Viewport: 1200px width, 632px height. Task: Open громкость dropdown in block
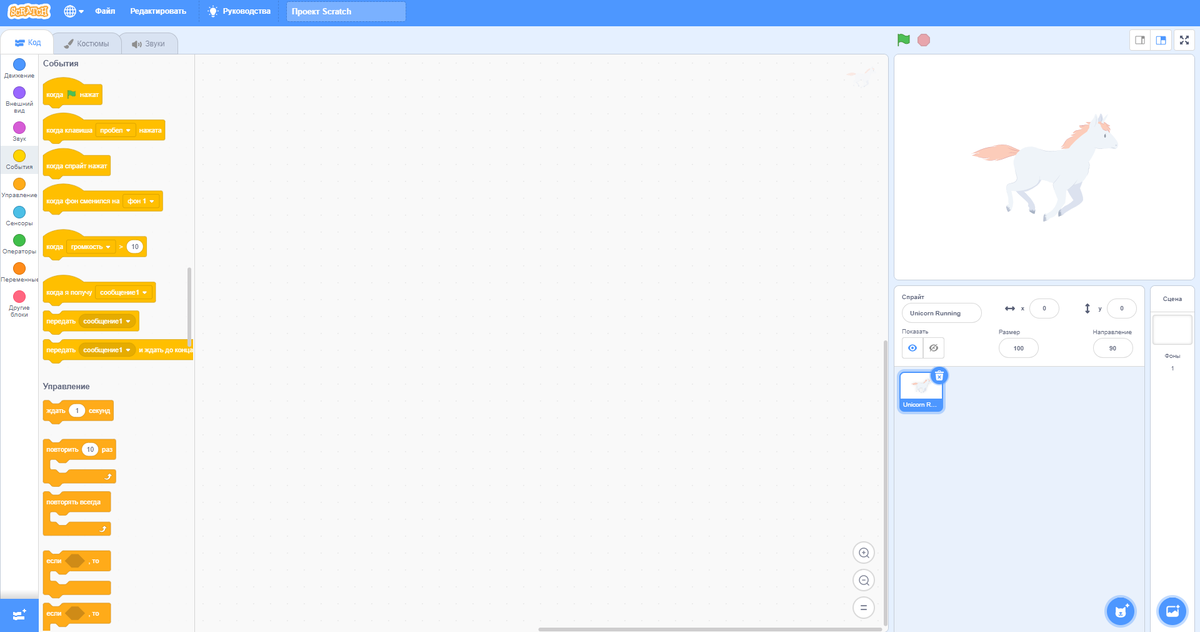click(x=91, y=246)
